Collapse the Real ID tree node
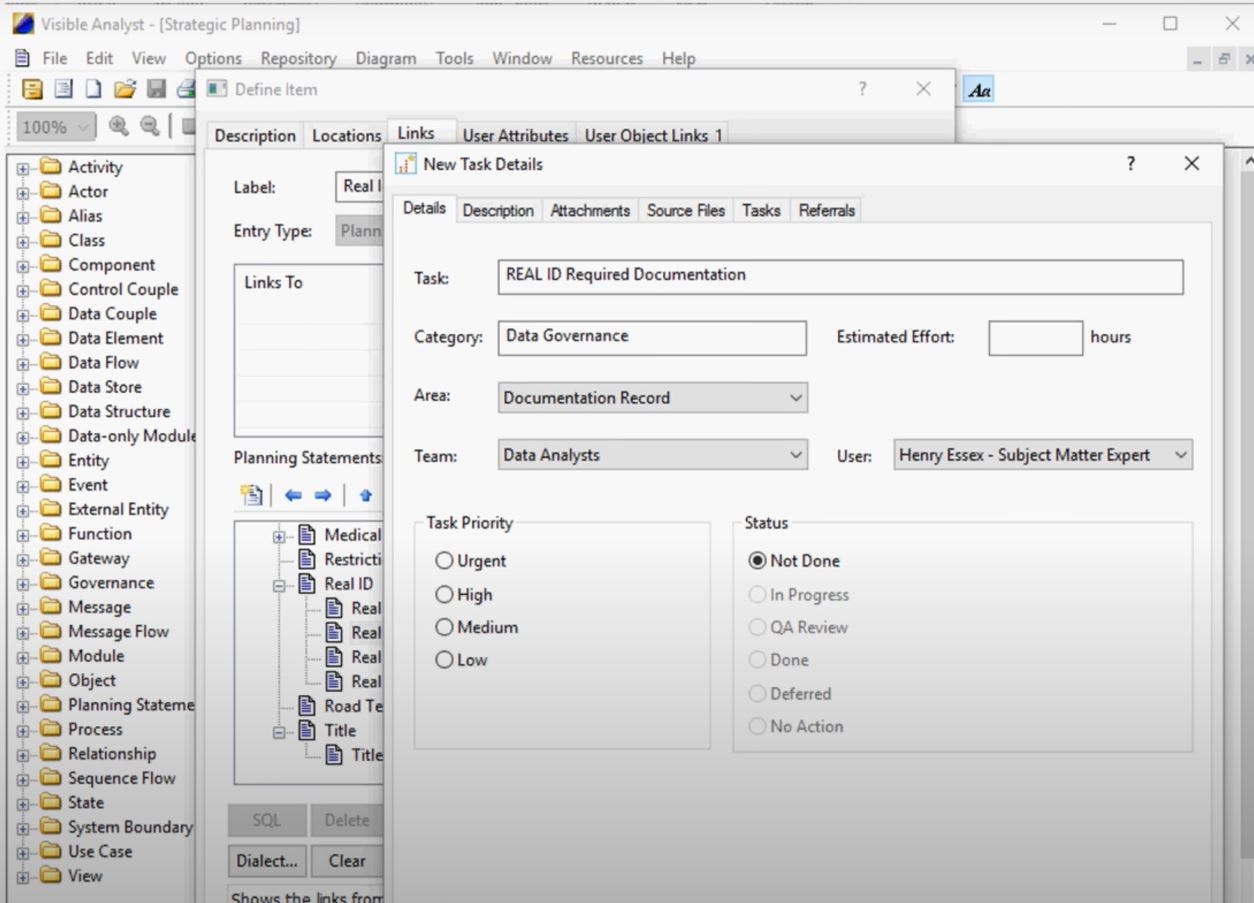Screen dimensions: 1254x903 [x=279, y=585]
